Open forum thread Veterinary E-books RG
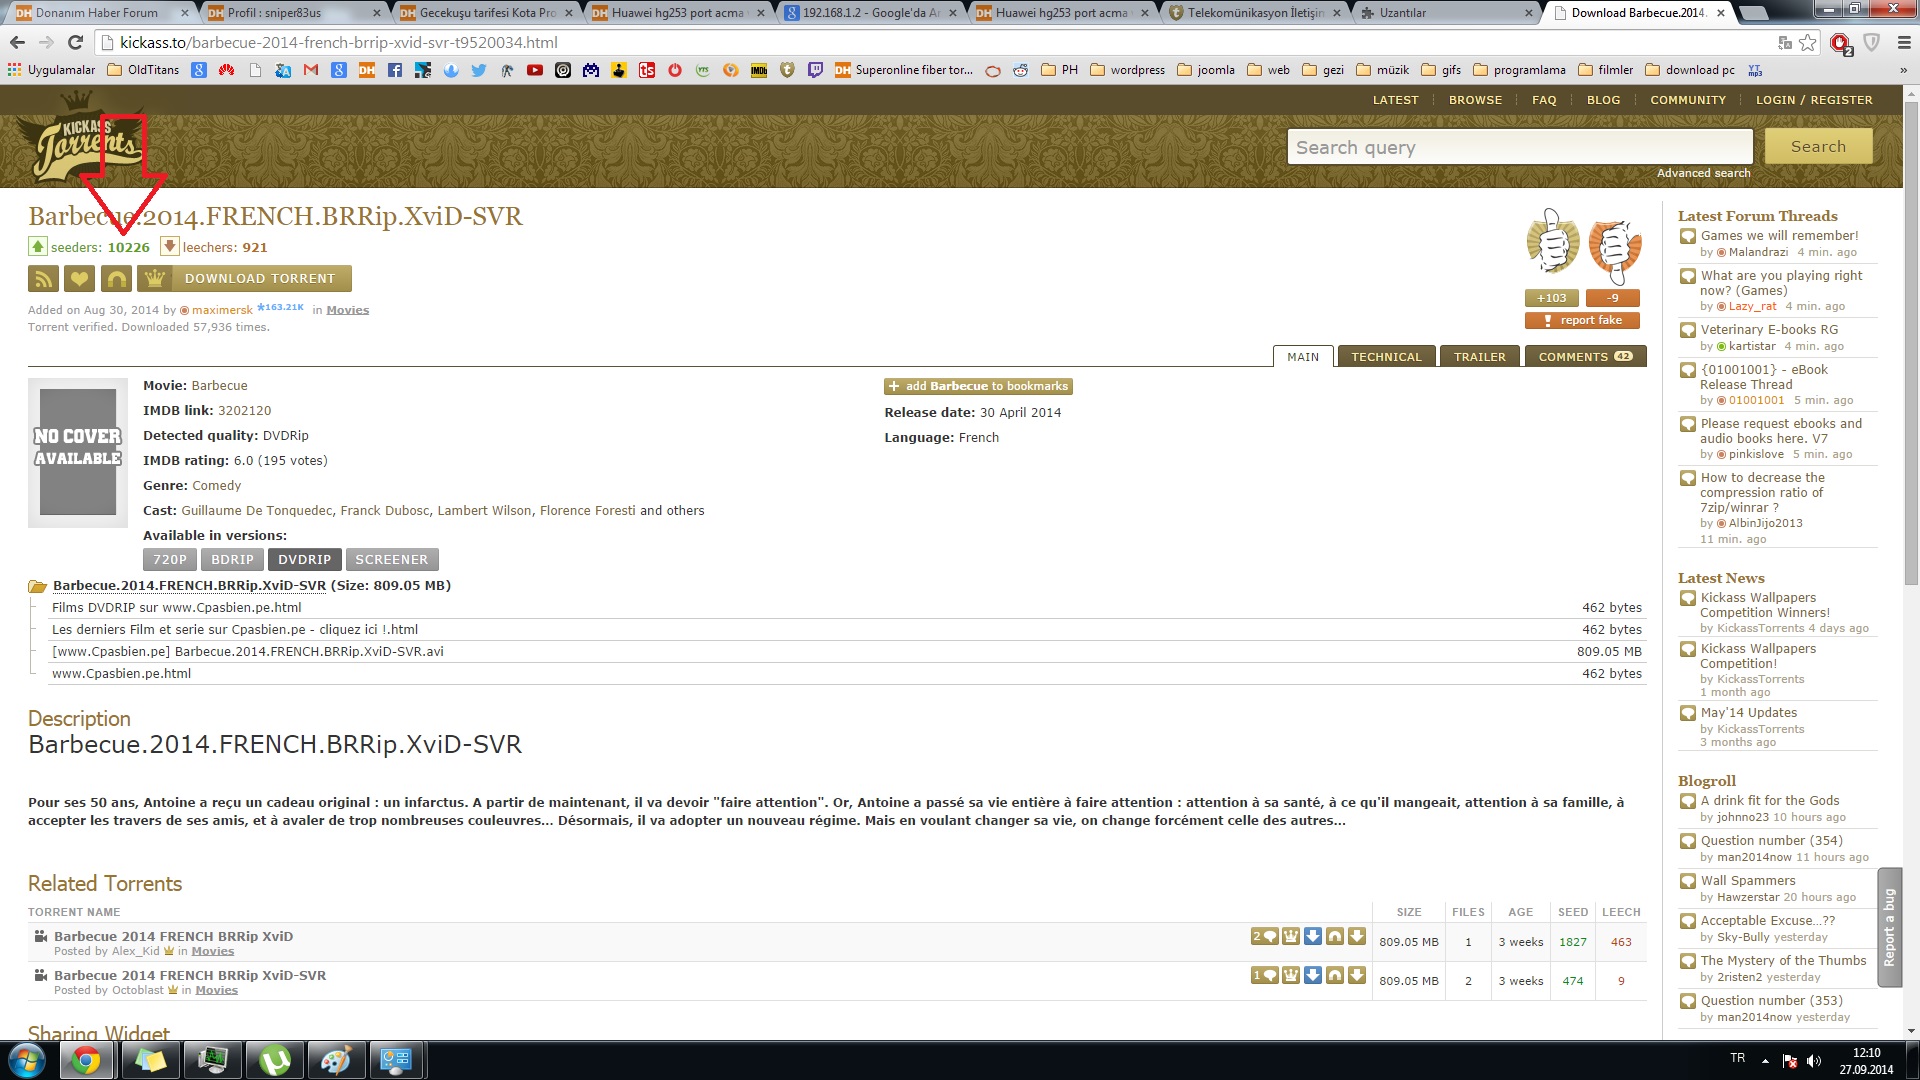 coord(1769,330)
